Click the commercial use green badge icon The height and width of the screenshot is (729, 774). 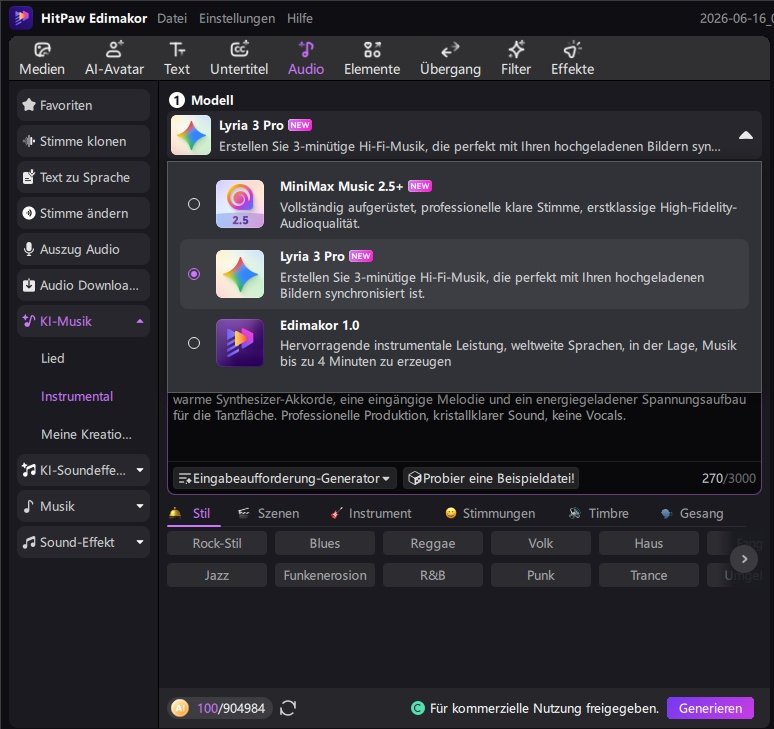(x=418, y=708)
